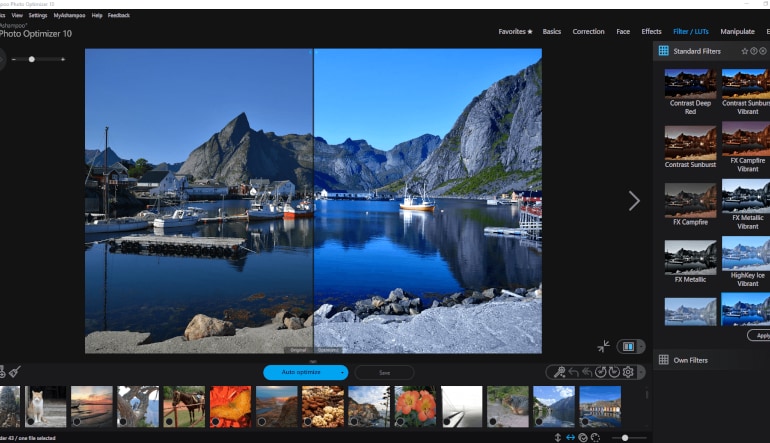Toggle the split before/after view button
Viewport: 770px width, 443px height.
tap(628, 347)
